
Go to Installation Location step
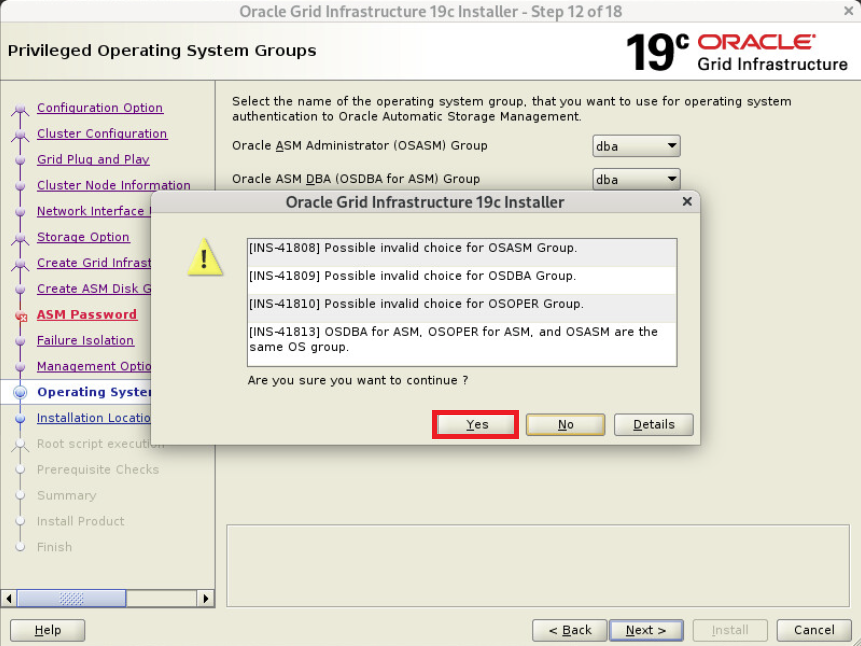tap(93, 417)
